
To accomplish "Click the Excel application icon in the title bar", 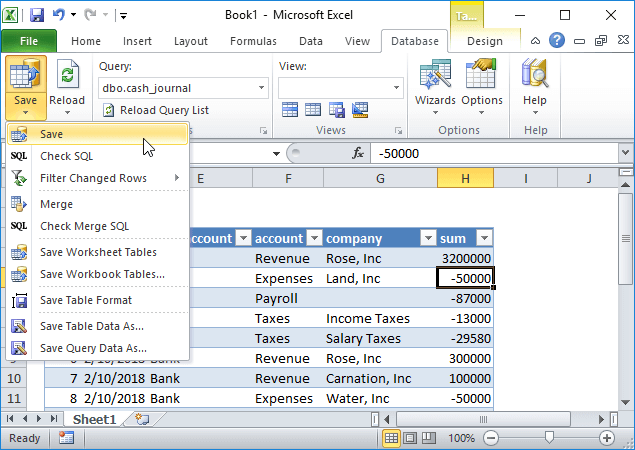I will (10, 15).
